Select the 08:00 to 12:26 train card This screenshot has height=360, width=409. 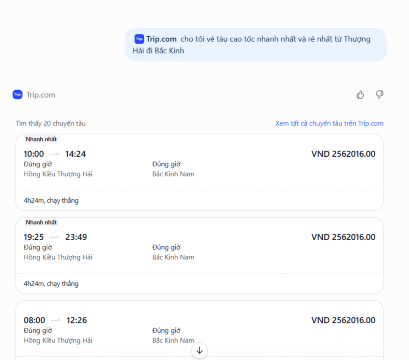pos(199,330)
